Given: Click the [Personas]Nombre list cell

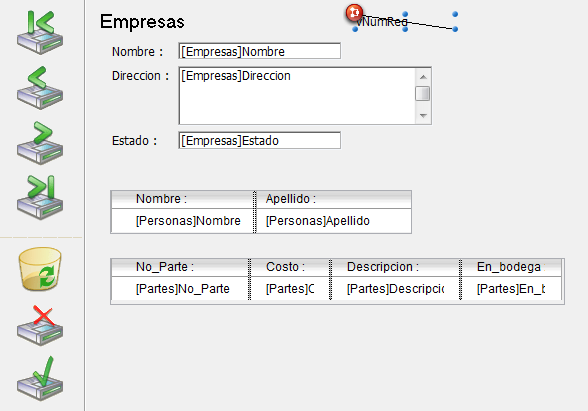Looking at the screenshot, I should (183, 221).
